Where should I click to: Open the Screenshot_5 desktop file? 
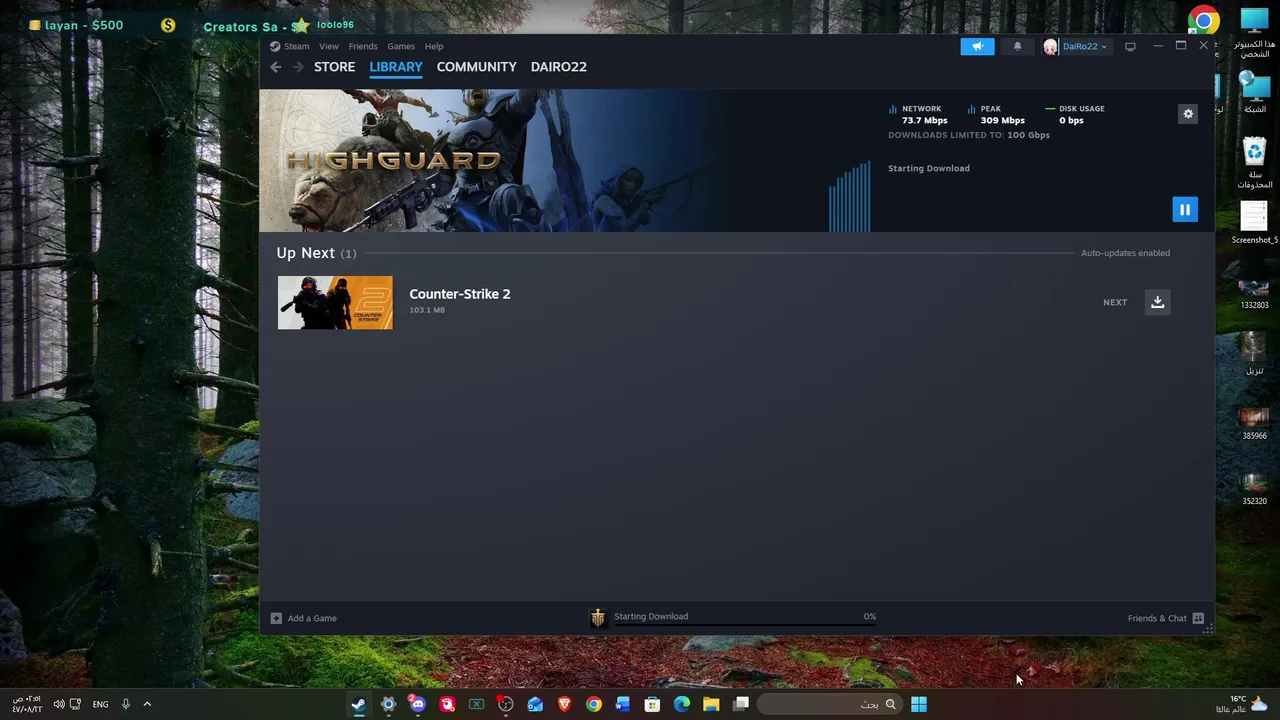[x=1254, y=223]
